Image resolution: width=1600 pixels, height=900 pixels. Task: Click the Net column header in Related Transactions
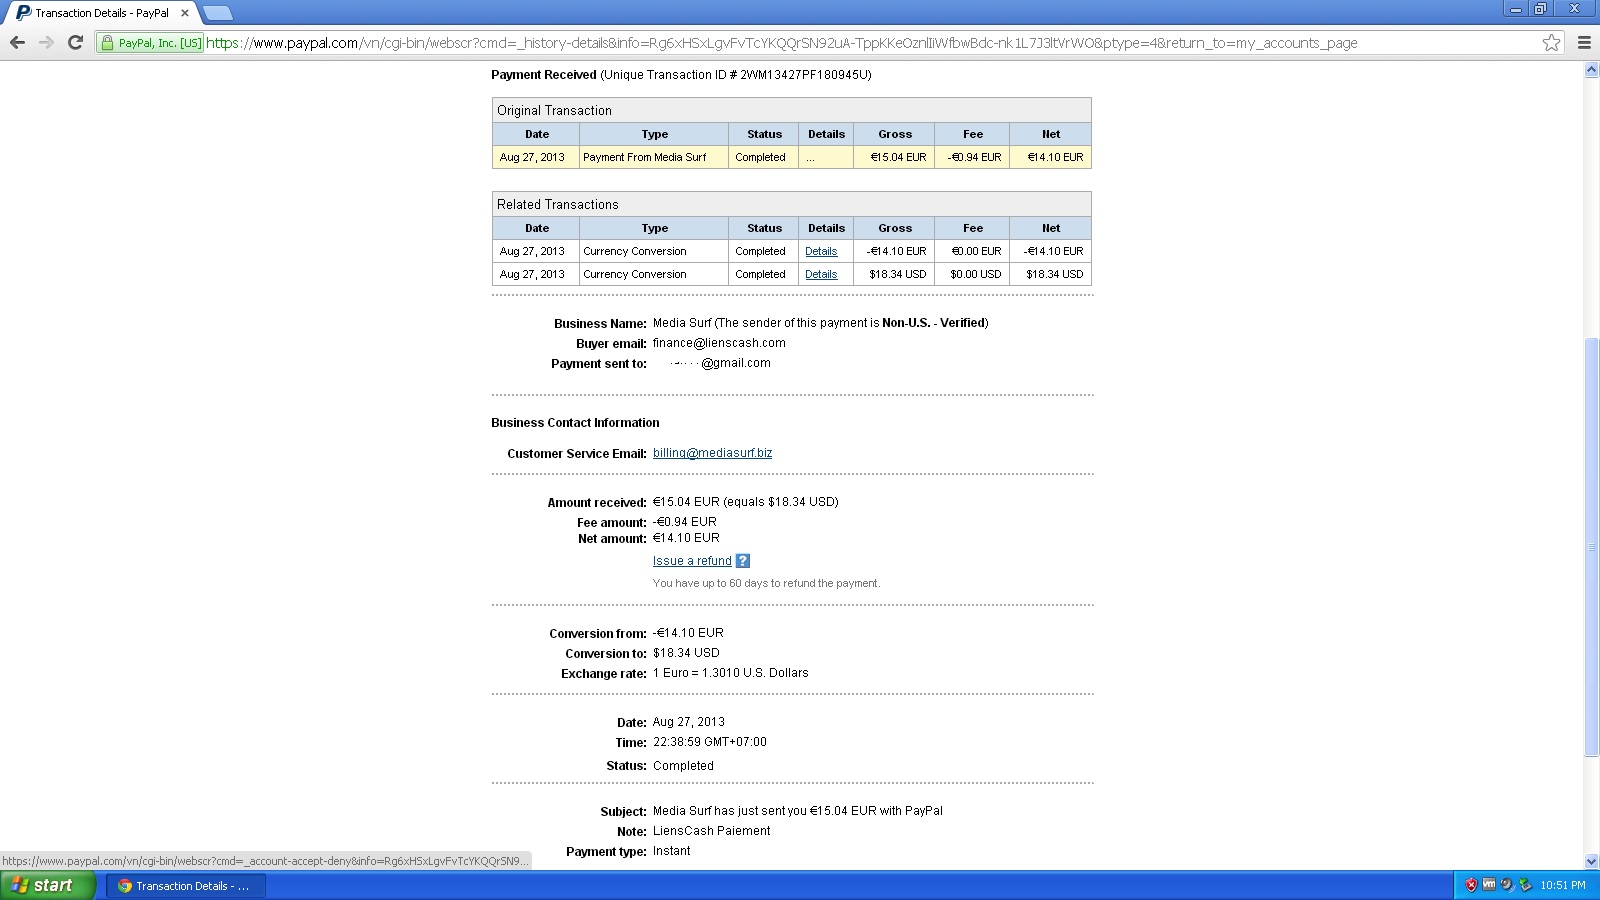tap(1051, 228)
